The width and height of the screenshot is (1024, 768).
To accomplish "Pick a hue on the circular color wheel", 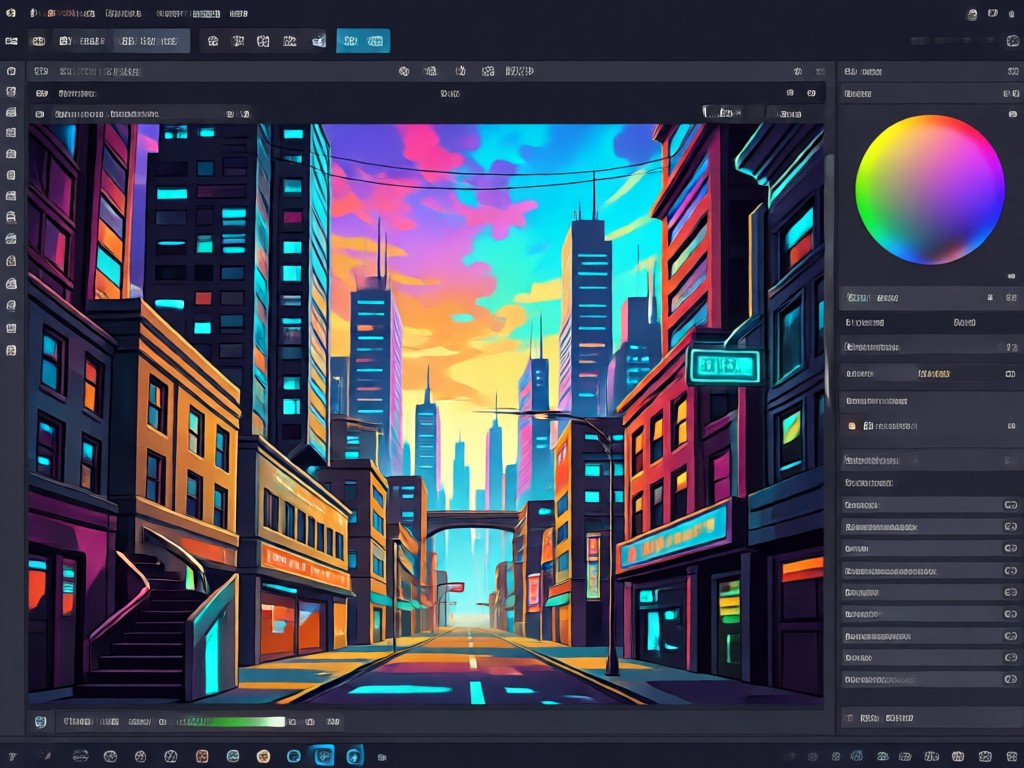I will pos(929,189).
